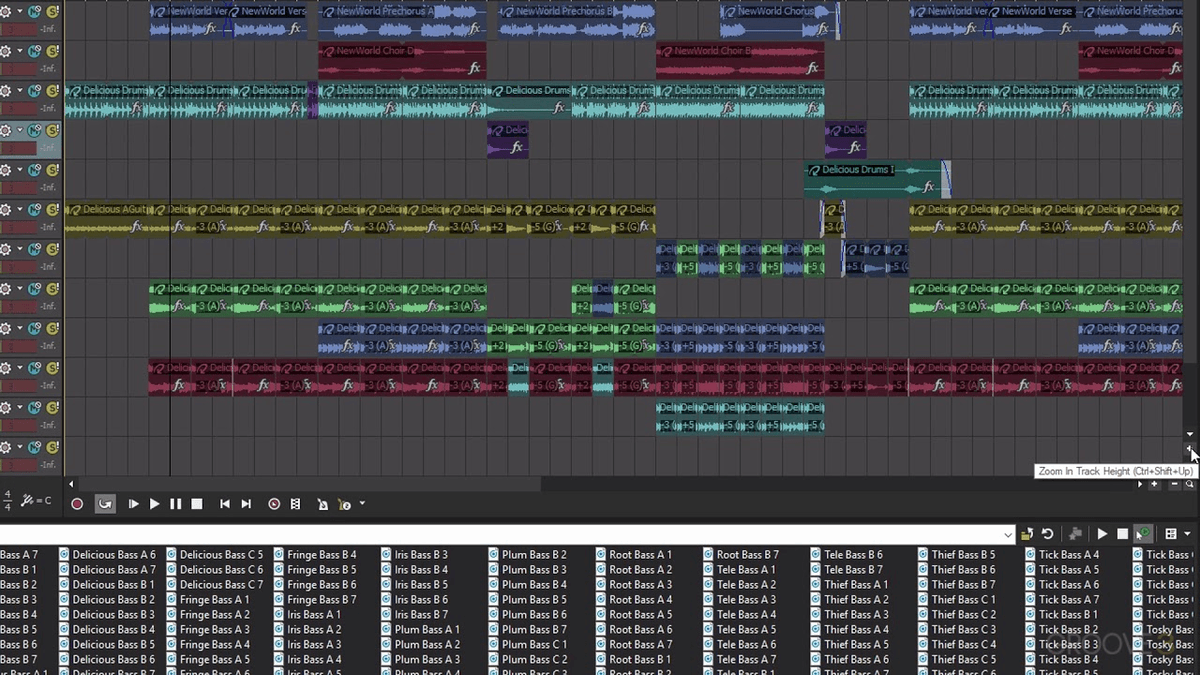Open the explorer file path dropdown
Screen dimensions: 1200x675
coord(1009,535)
